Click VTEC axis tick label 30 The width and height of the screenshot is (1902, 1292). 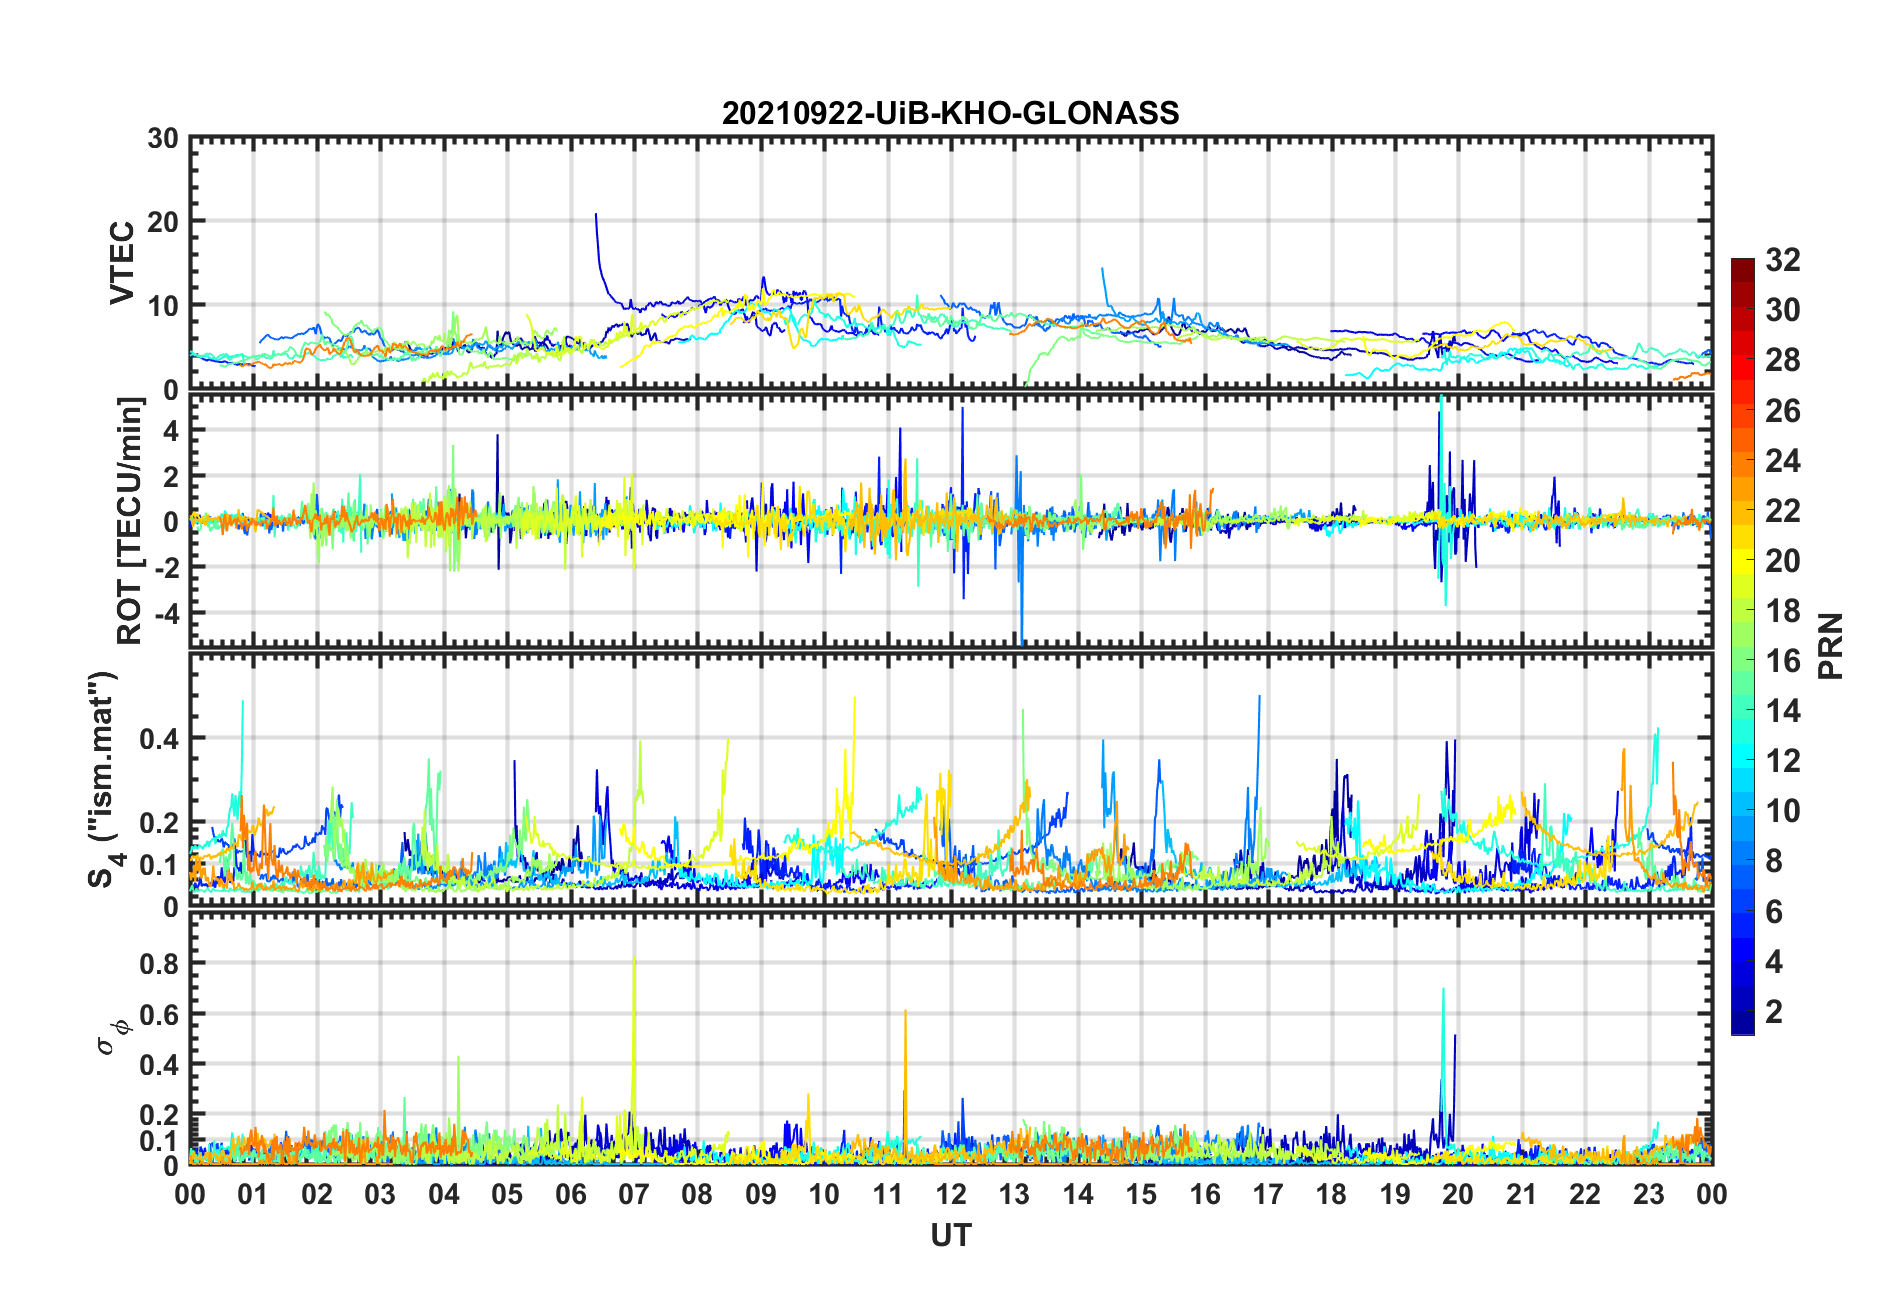[162, 139]
